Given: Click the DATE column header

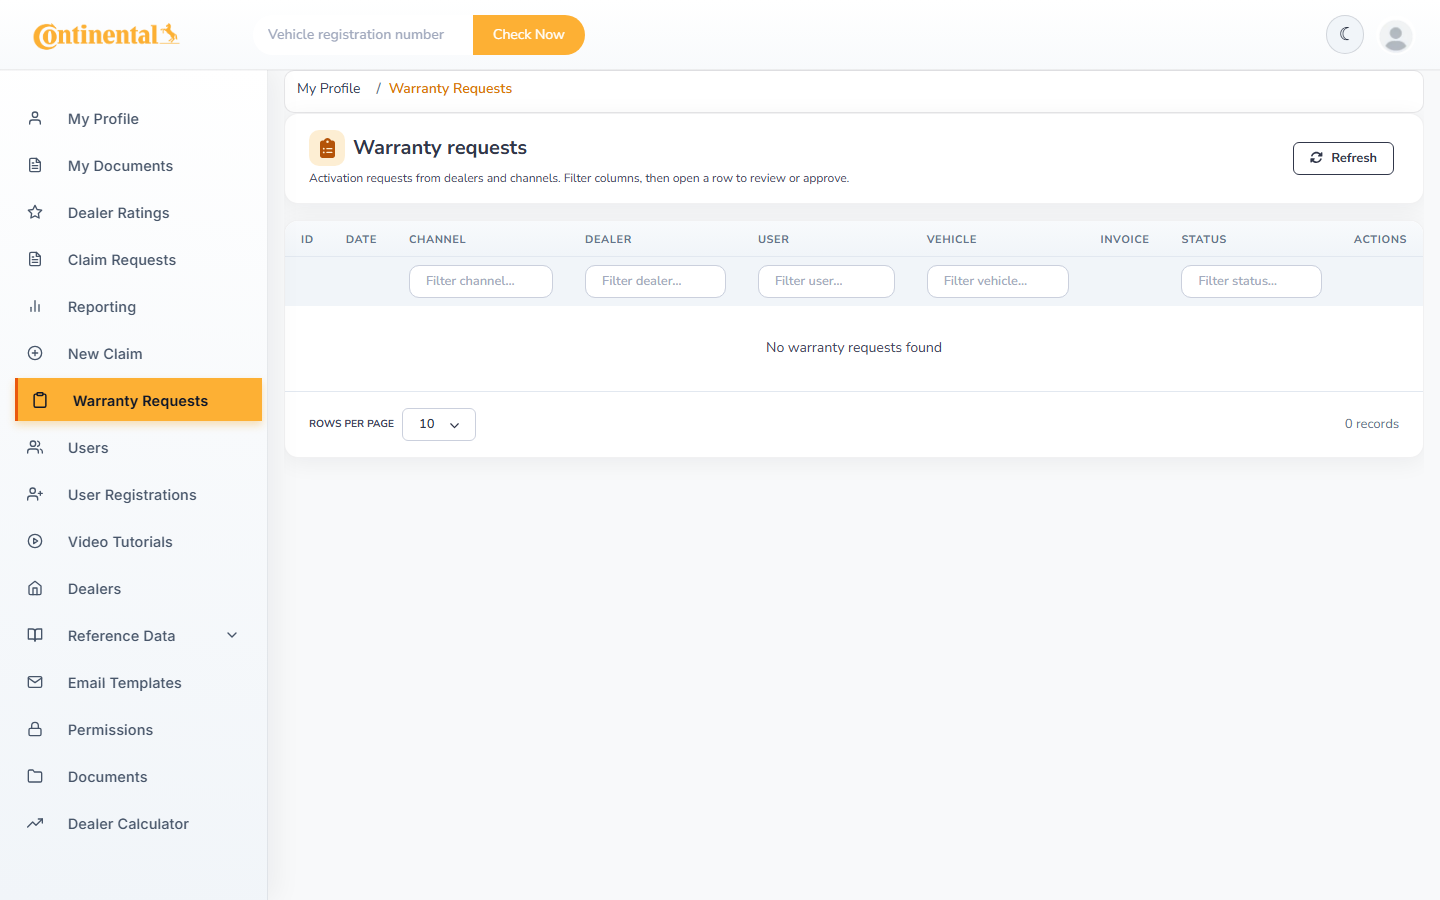Looking at the screenshot, I should coord(361,239).
